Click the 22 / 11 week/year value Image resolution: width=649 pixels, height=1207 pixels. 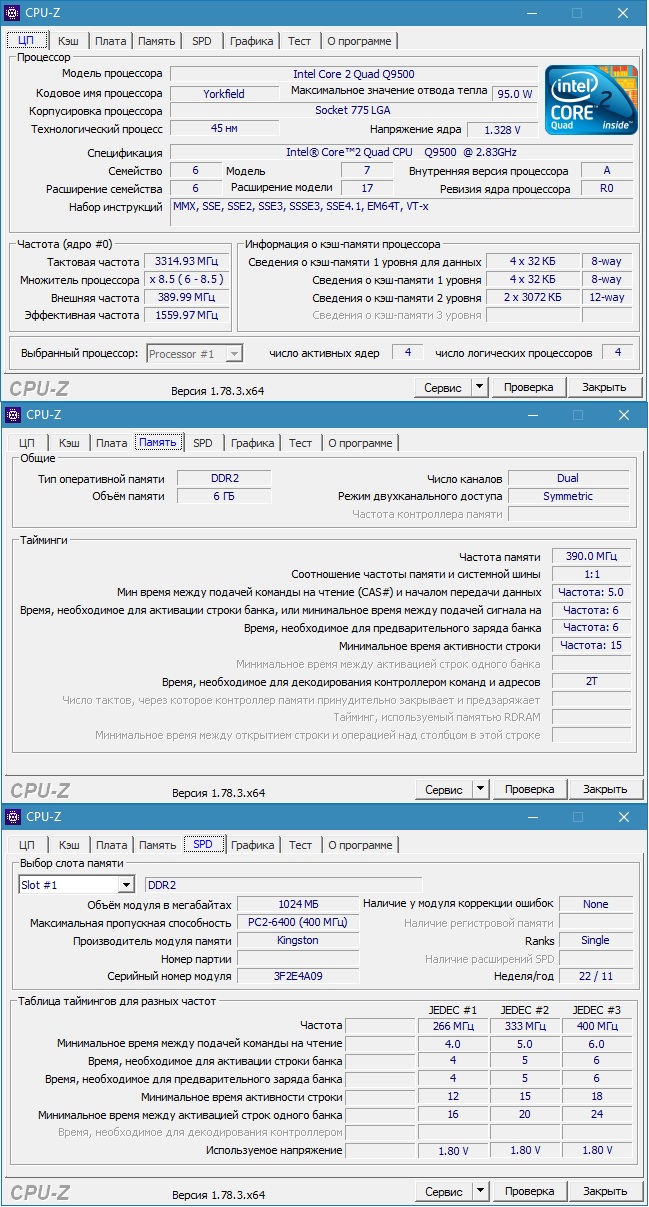pyautogui.click(x=595, y=976)
